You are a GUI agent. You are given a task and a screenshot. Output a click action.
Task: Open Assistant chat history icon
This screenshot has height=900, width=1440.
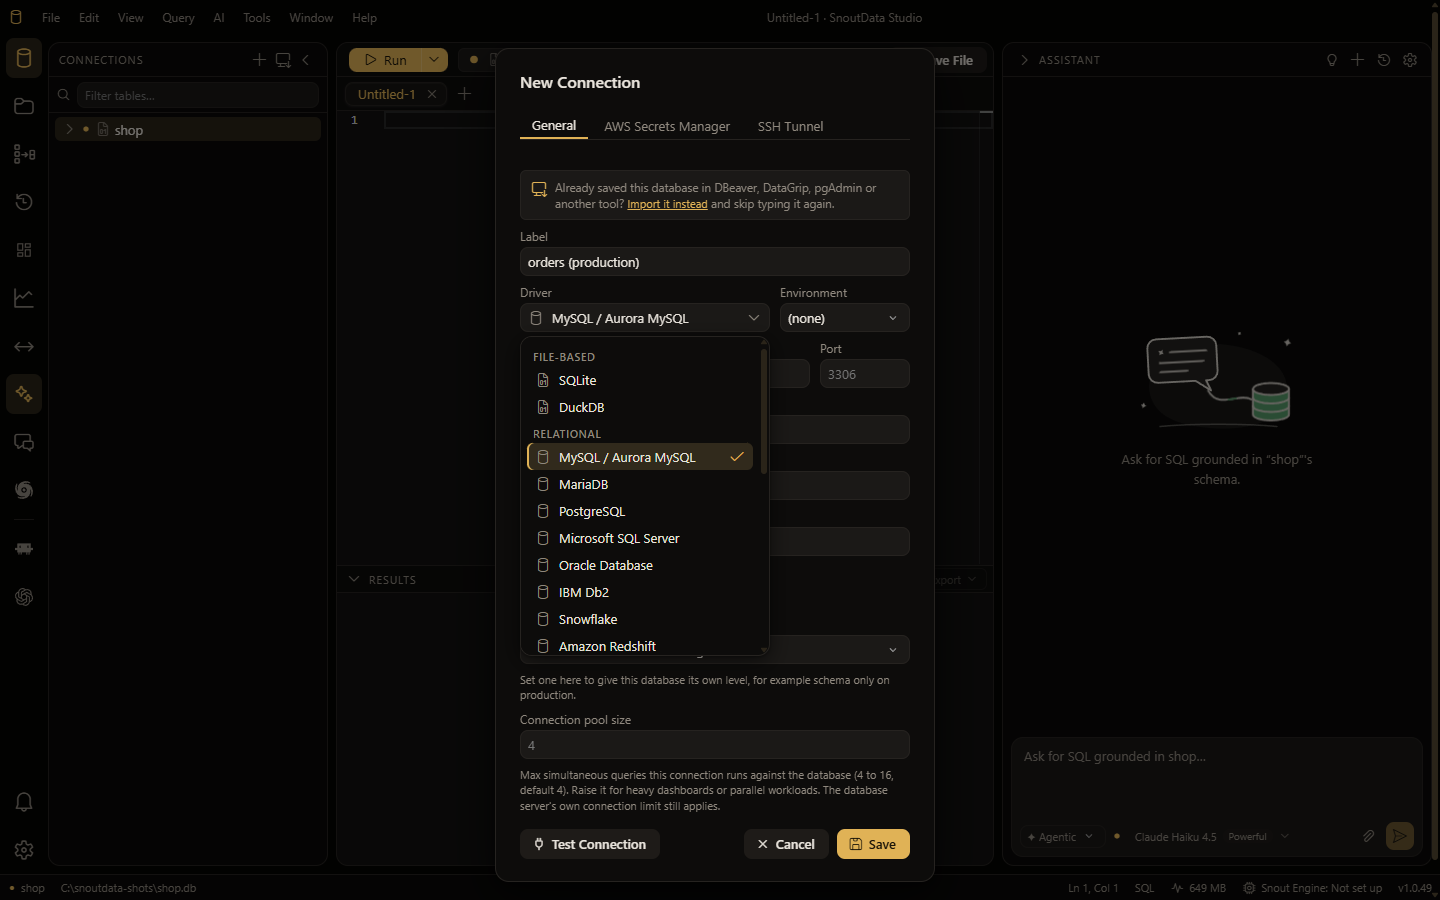[1384, 60]
